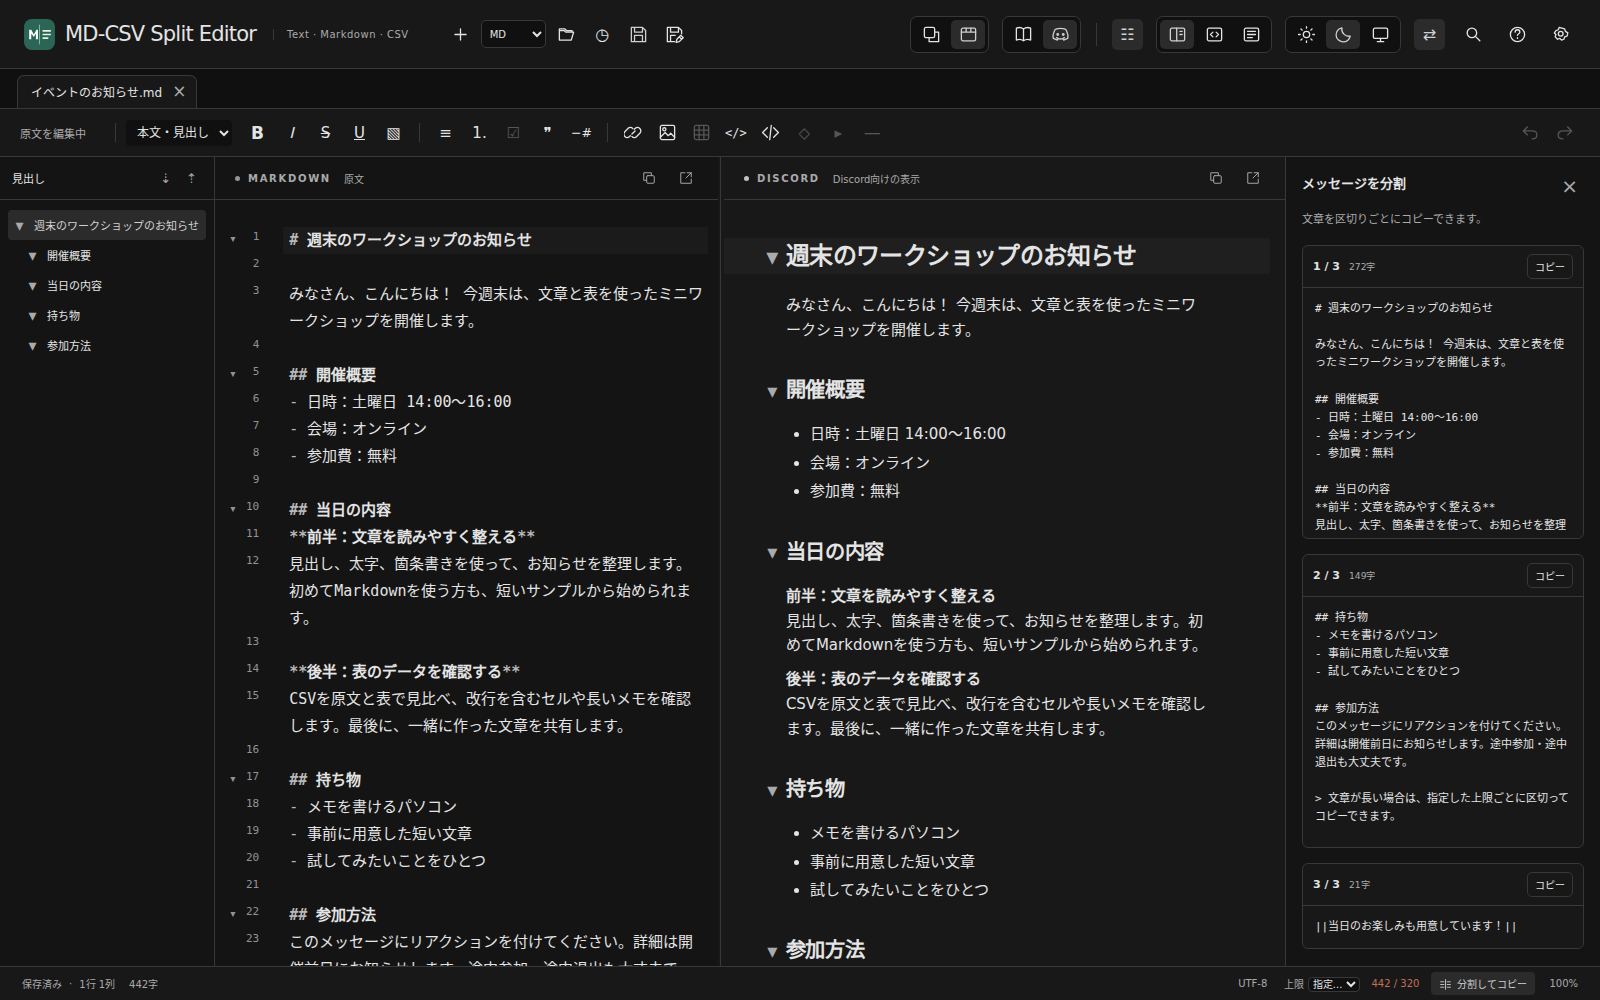Open search with the magnifier icon
The width and height of the screenshot is (1600, 1000).
[x=1473, y=34]
